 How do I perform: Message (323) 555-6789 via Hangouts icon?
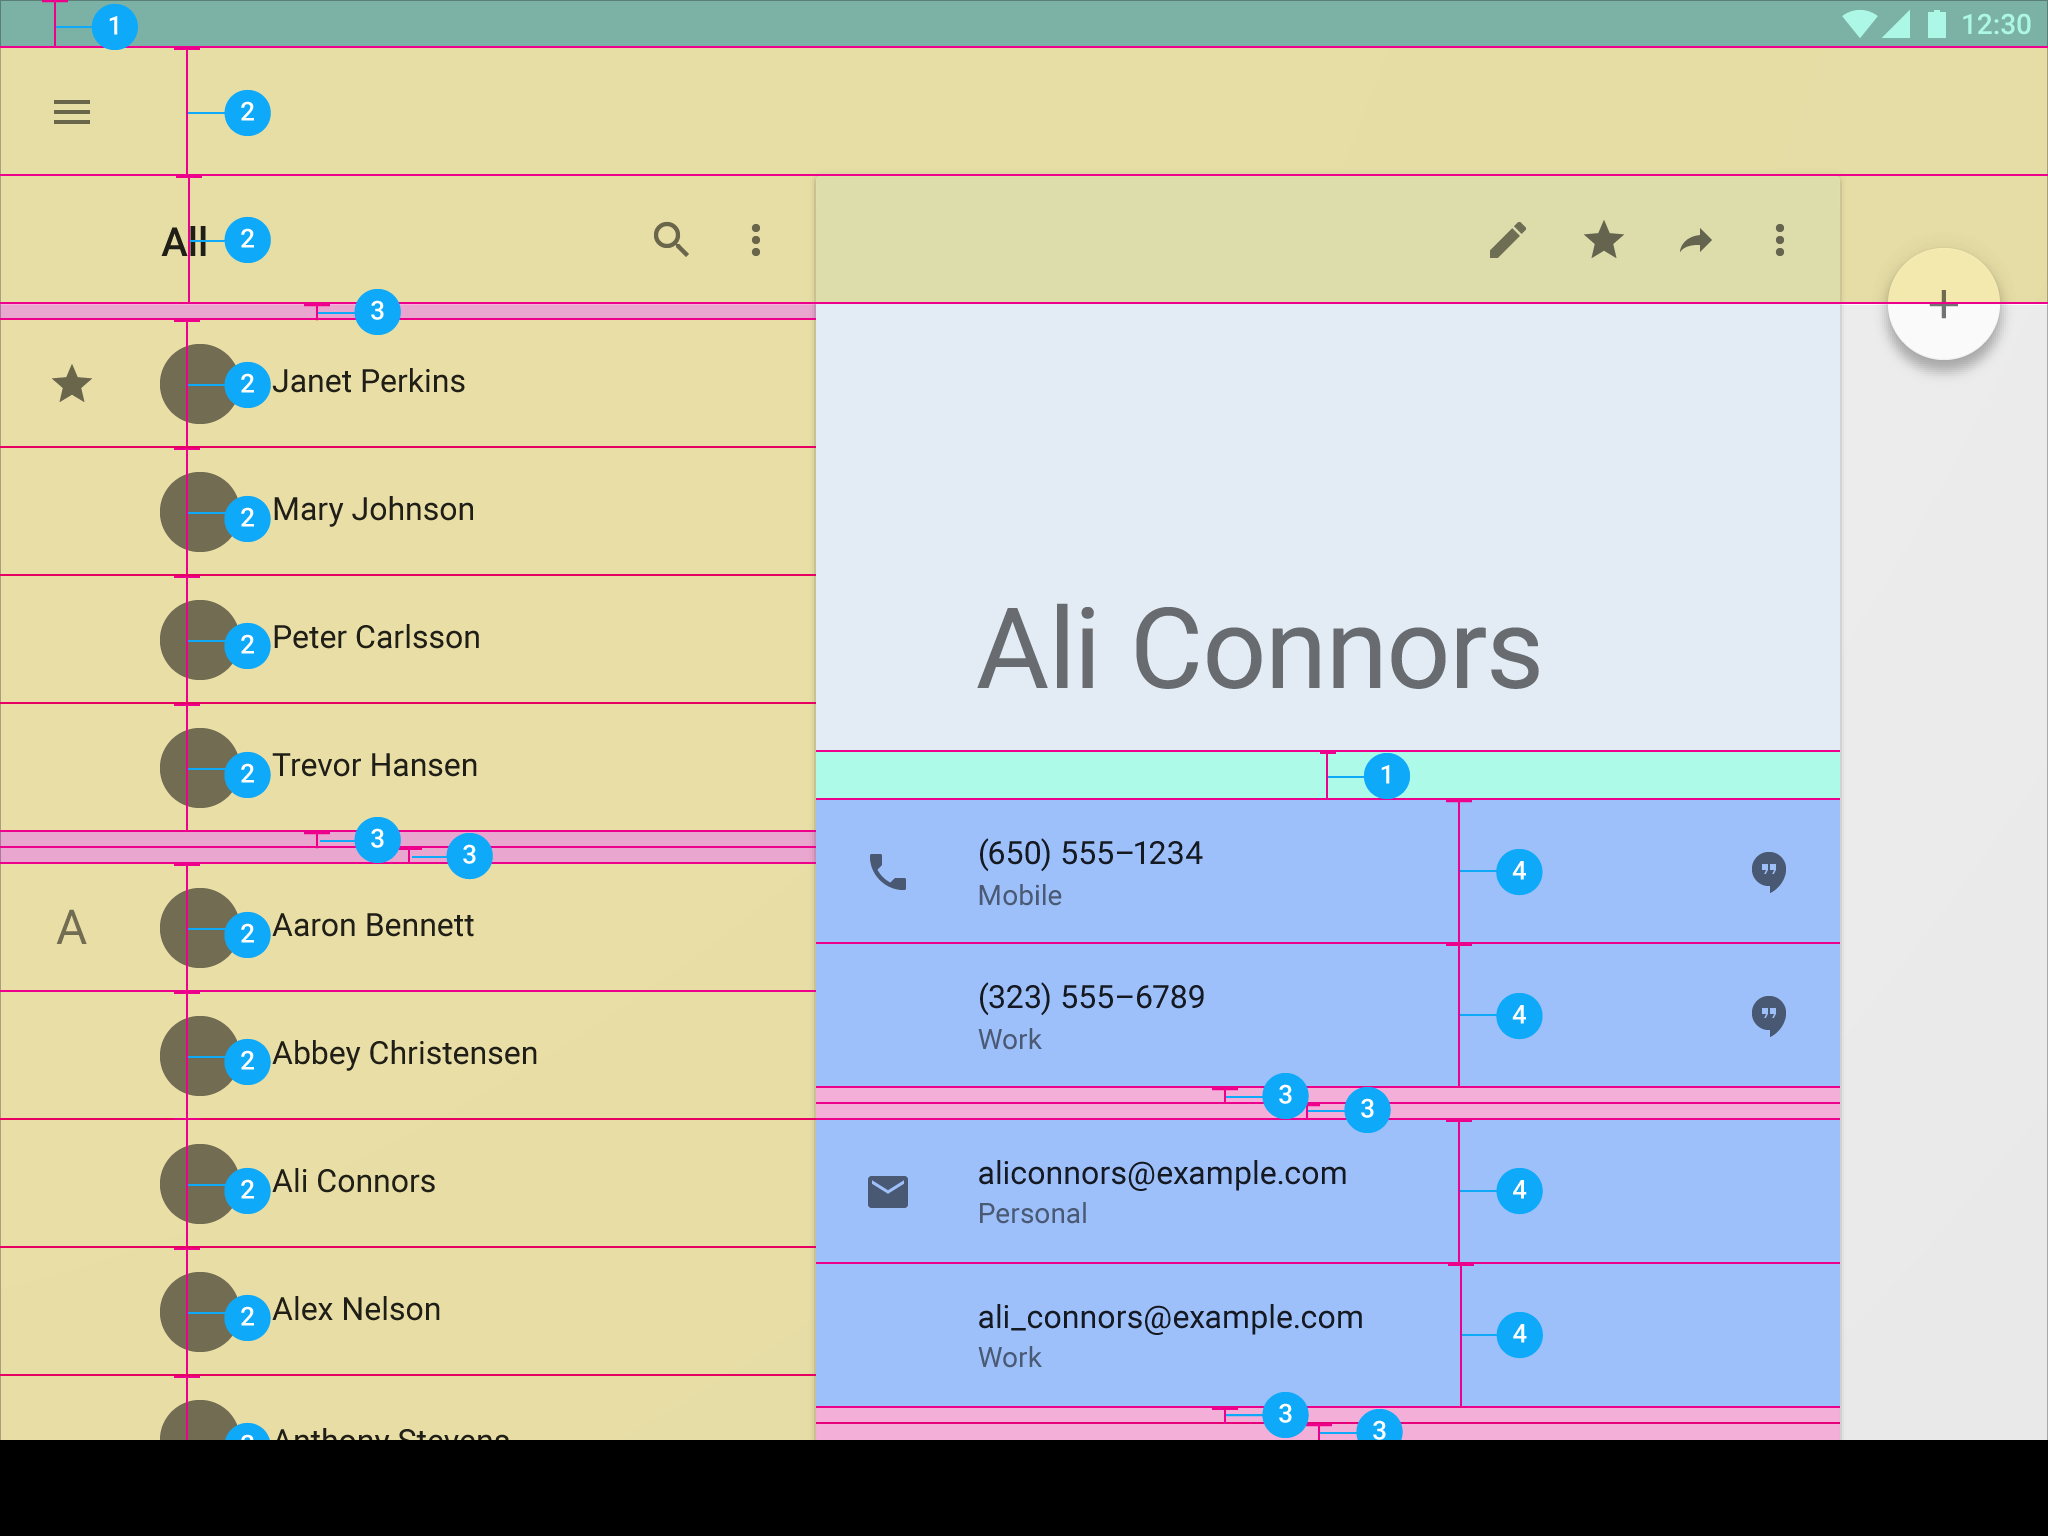[x=1769, y=1016]
